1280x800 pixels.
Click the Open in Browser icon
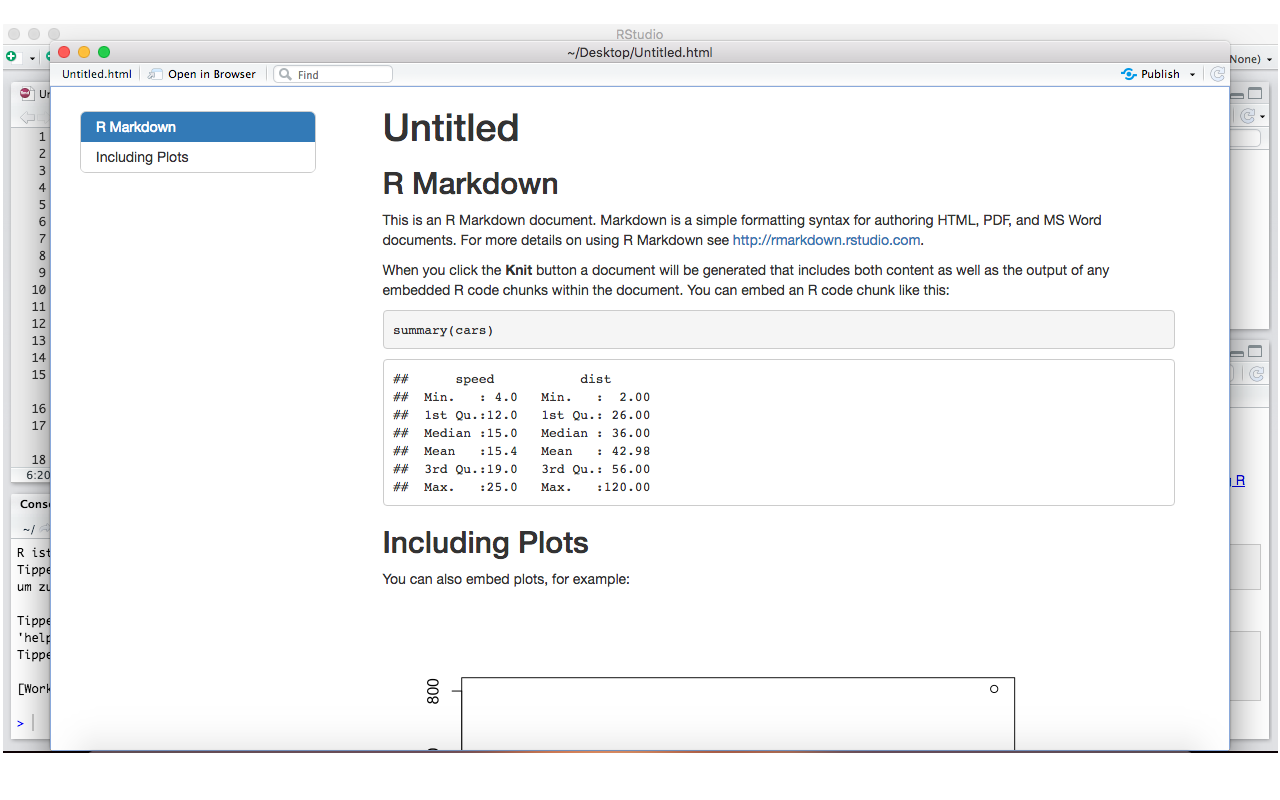tap(155, 74)
